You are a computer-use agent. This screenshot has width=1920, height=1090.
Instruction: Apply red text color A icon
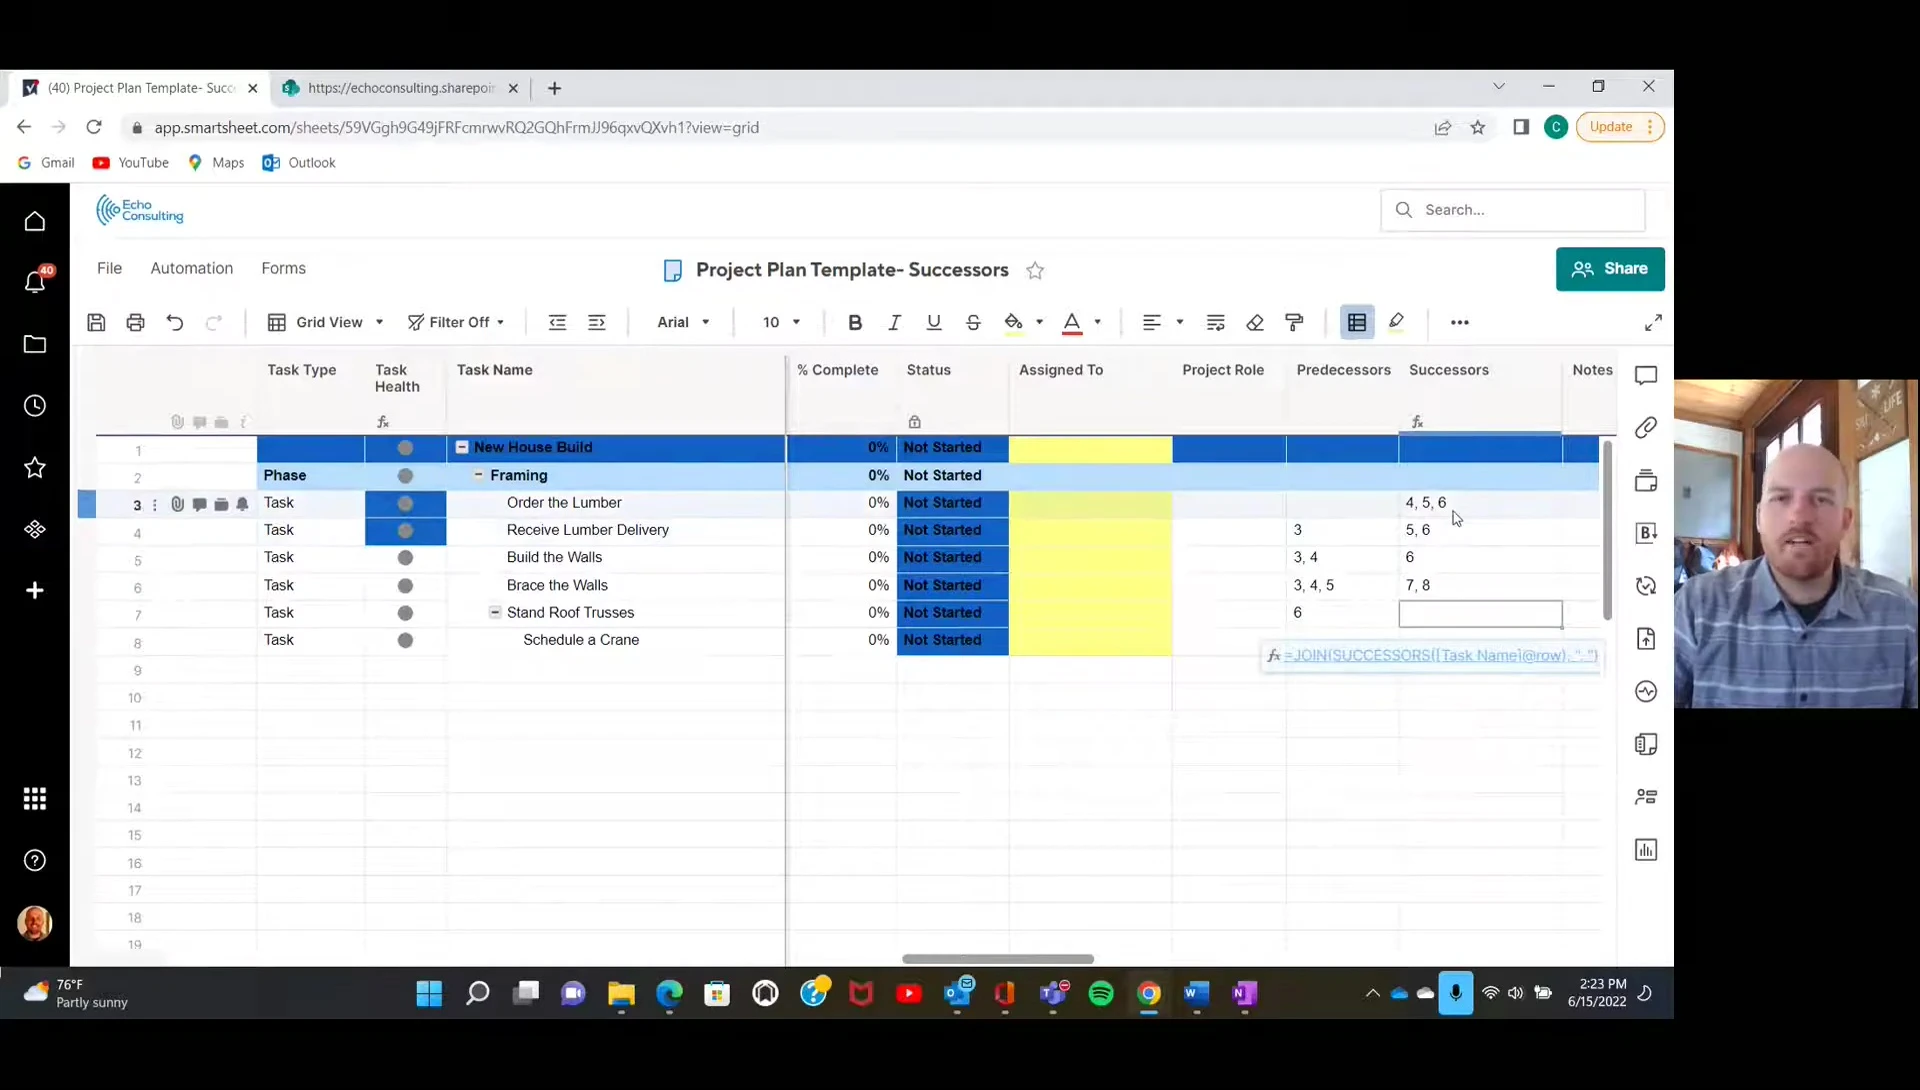1072,322
